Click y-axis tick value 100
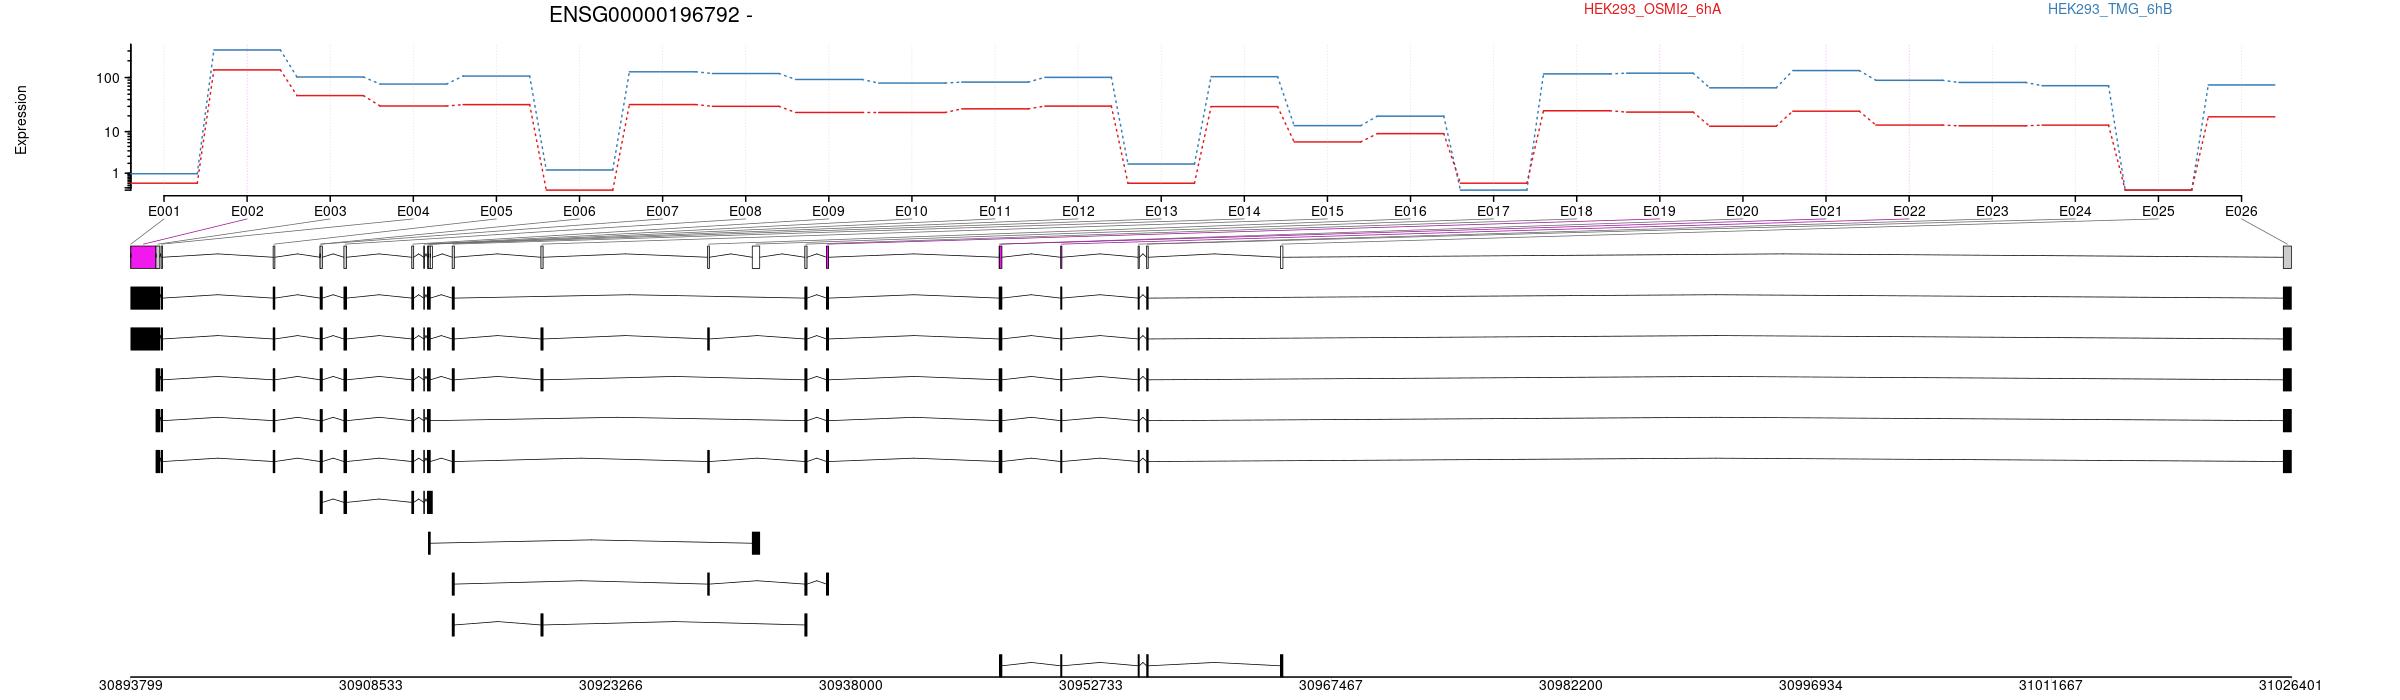Screen dimensions: 2400x700 click(108, 78)
